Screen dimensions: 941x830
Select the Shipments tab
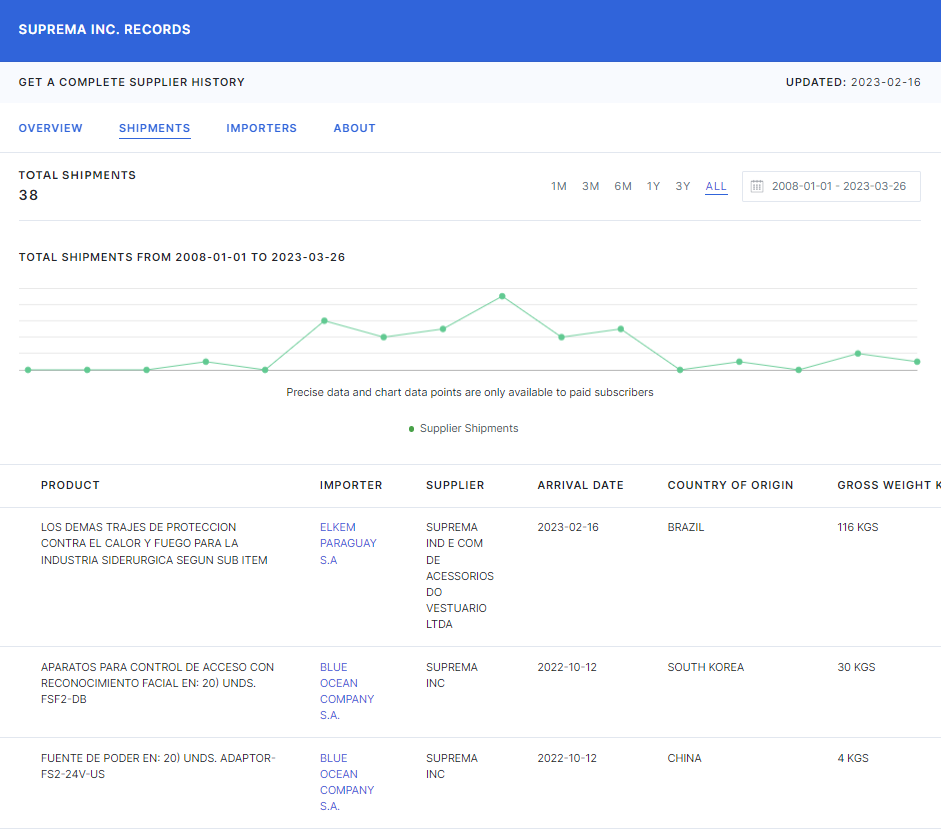pos(154,128)
